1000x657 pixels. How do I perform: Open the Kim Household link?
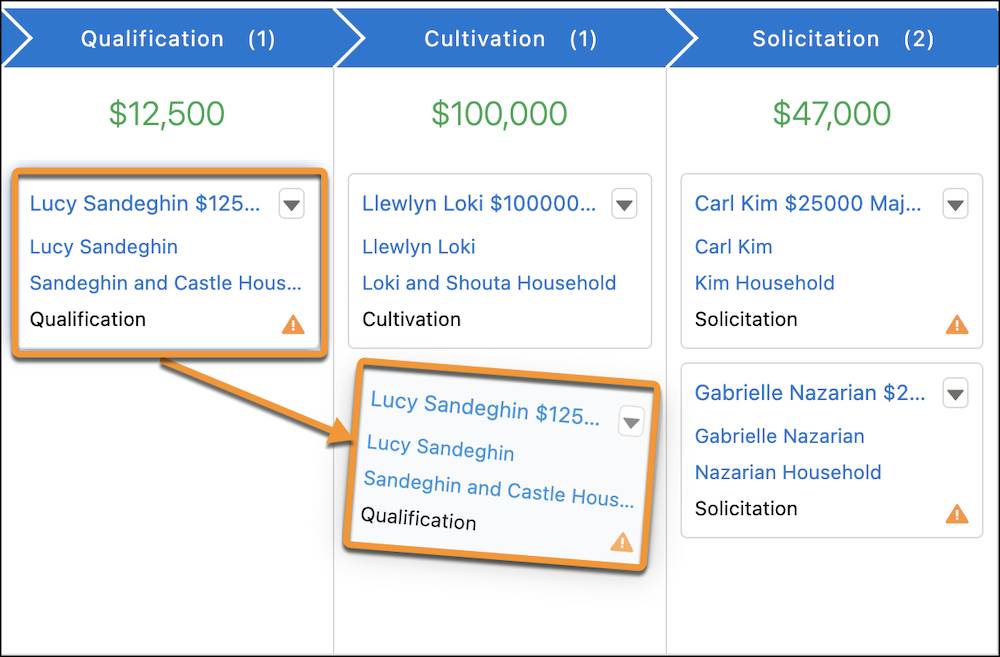coord(764,283)
